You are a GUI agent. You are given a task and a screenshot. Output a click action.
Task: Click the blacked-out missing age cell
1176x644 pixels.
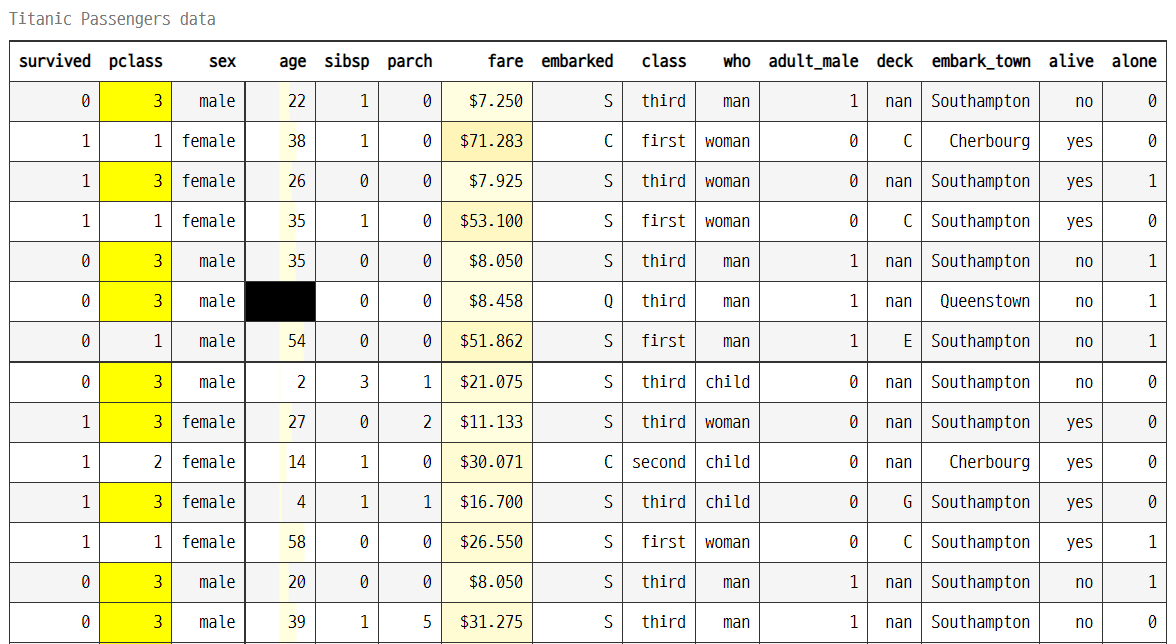280,301
